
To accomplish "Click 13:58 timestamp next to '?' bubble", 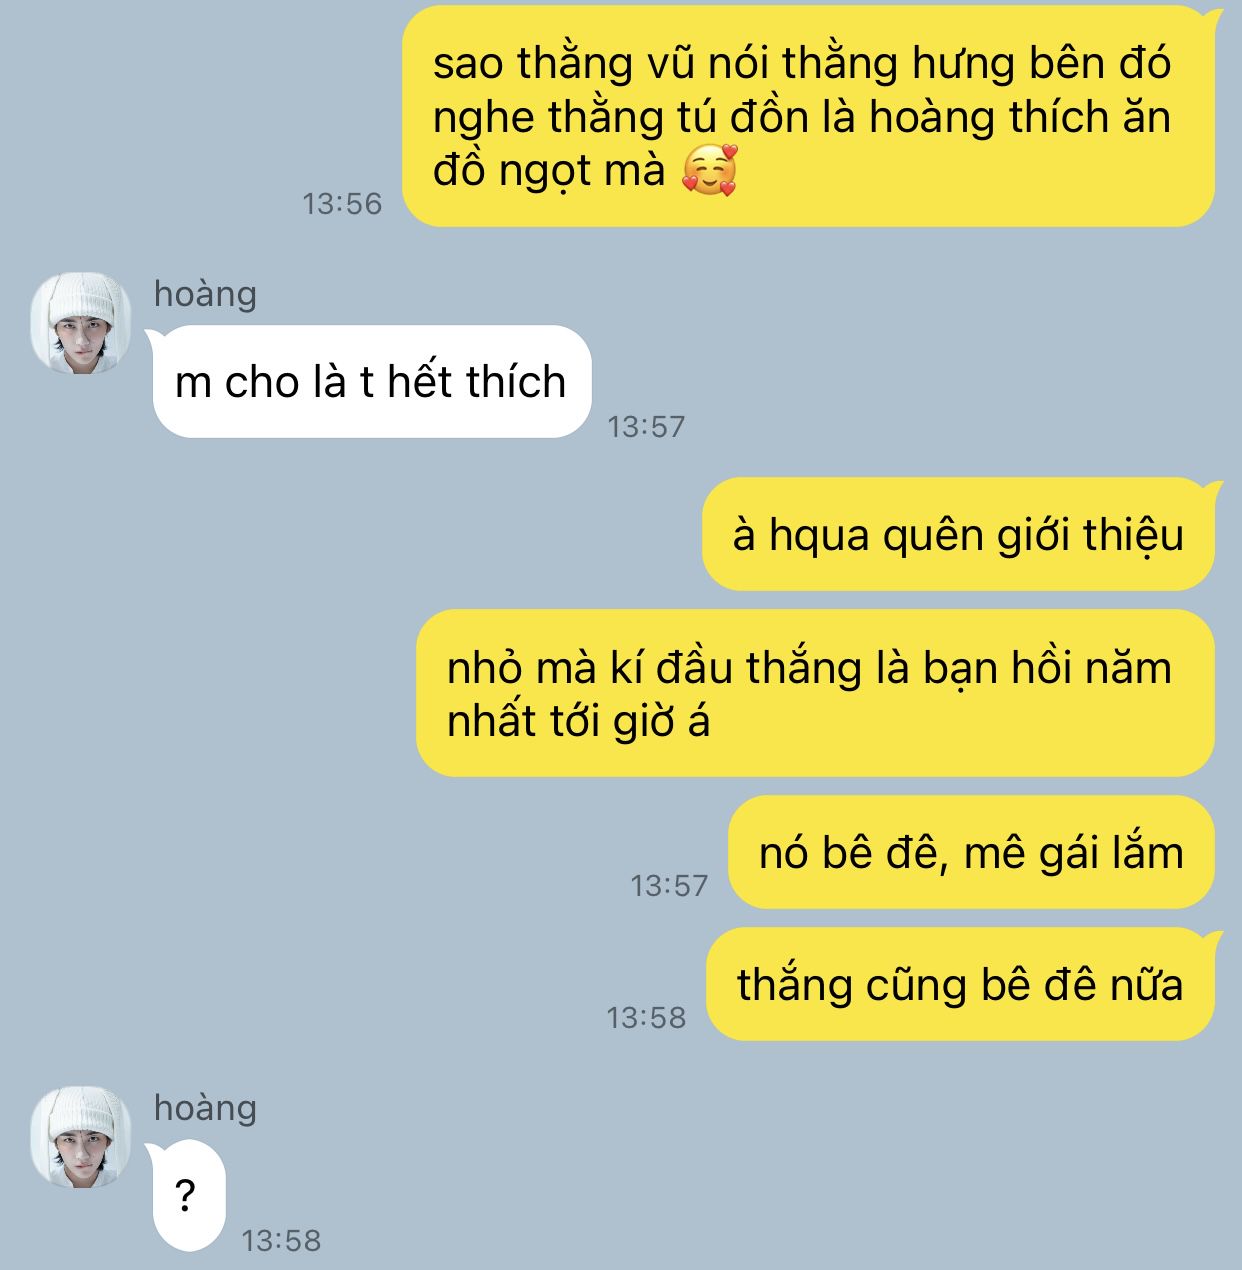I will pyautogui.click(x=281, y=1241).
